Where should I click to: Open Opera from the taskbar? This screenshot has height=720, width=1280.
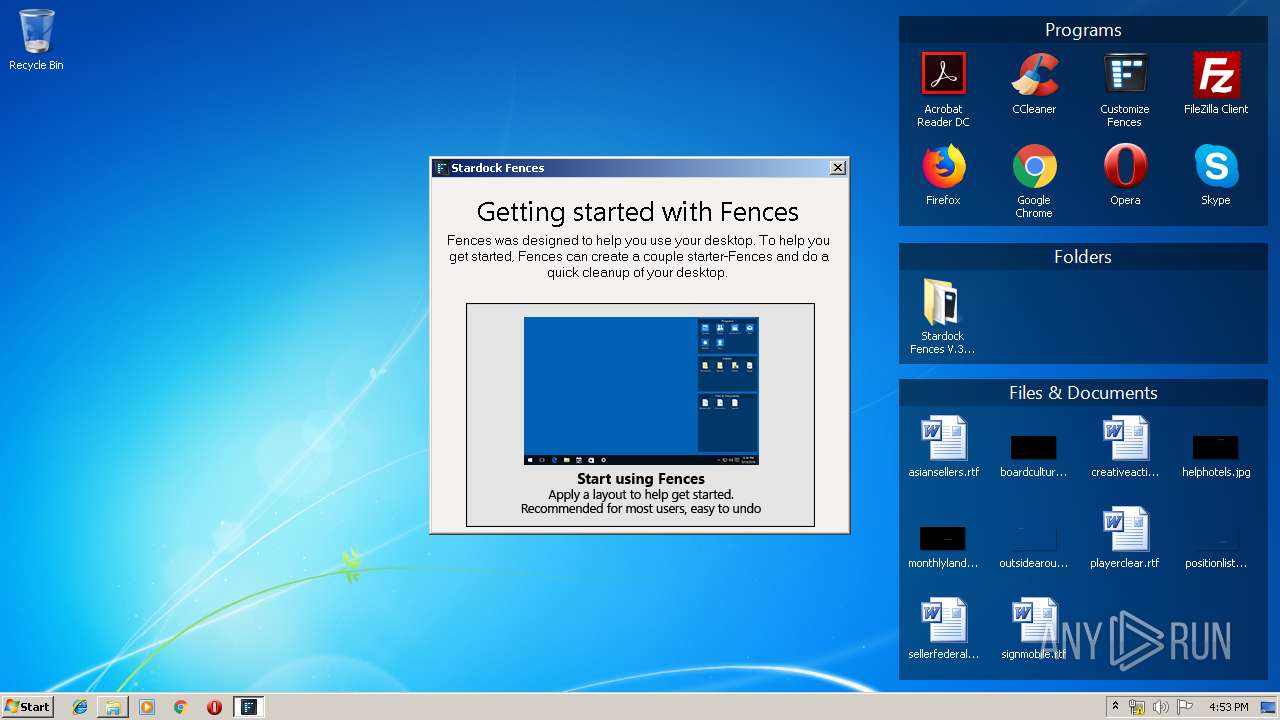[x=214, y=707]
